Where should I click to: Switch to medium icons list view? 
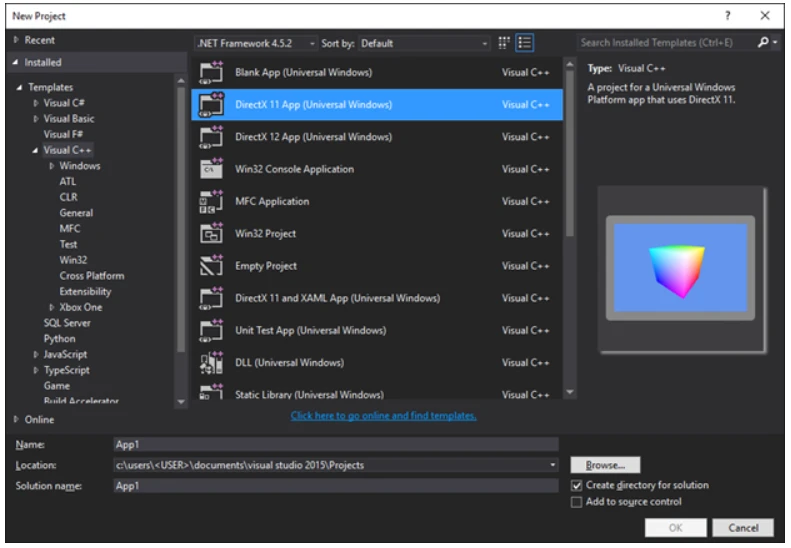click(525, 43)
